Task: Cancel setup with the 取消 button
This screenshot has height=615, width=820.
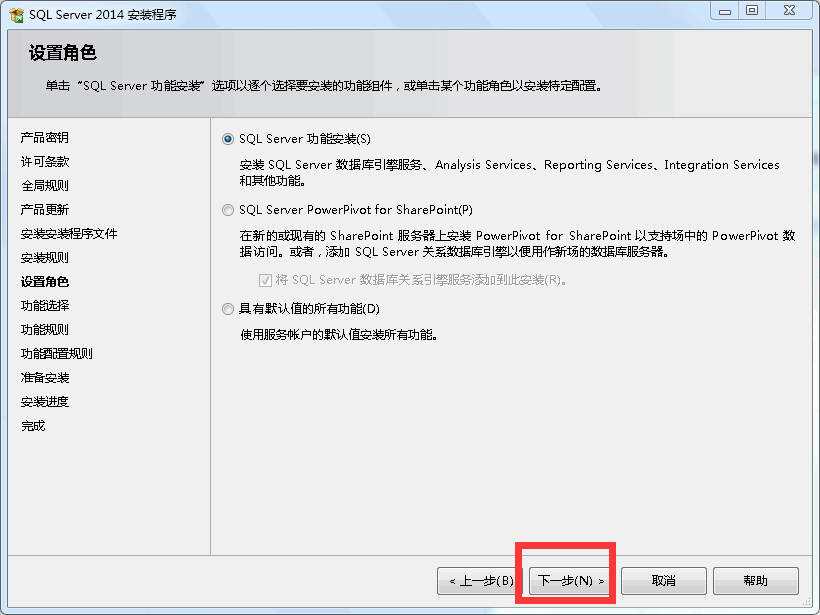Action: (664, 581)
